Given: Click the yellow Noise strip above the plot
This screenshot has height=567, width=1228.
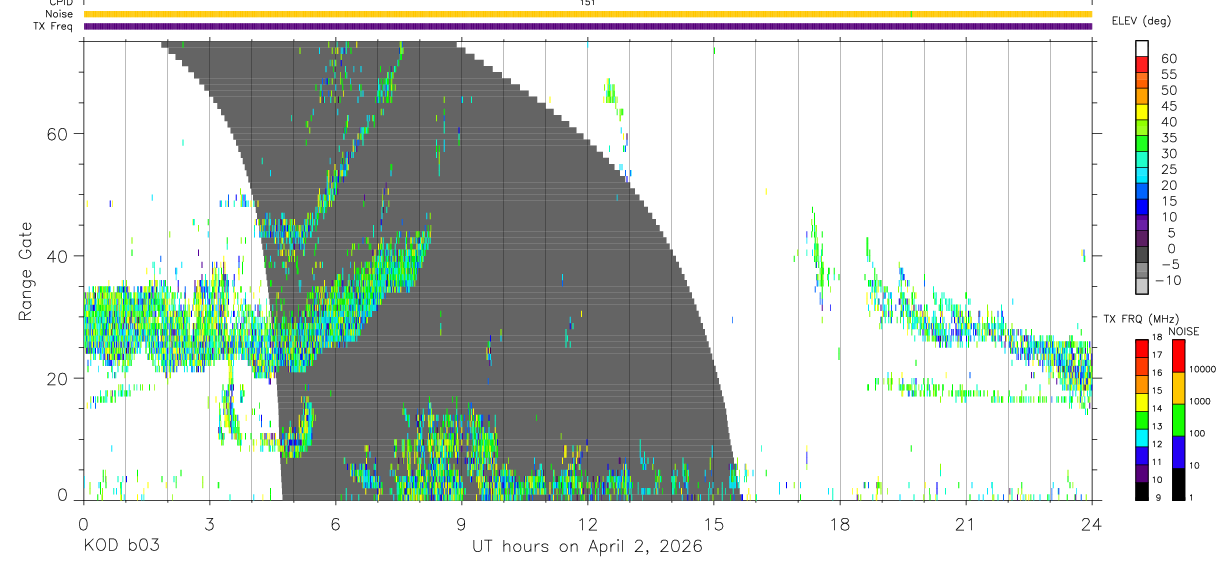Looking at the screenshot, I should pos(587,14).
